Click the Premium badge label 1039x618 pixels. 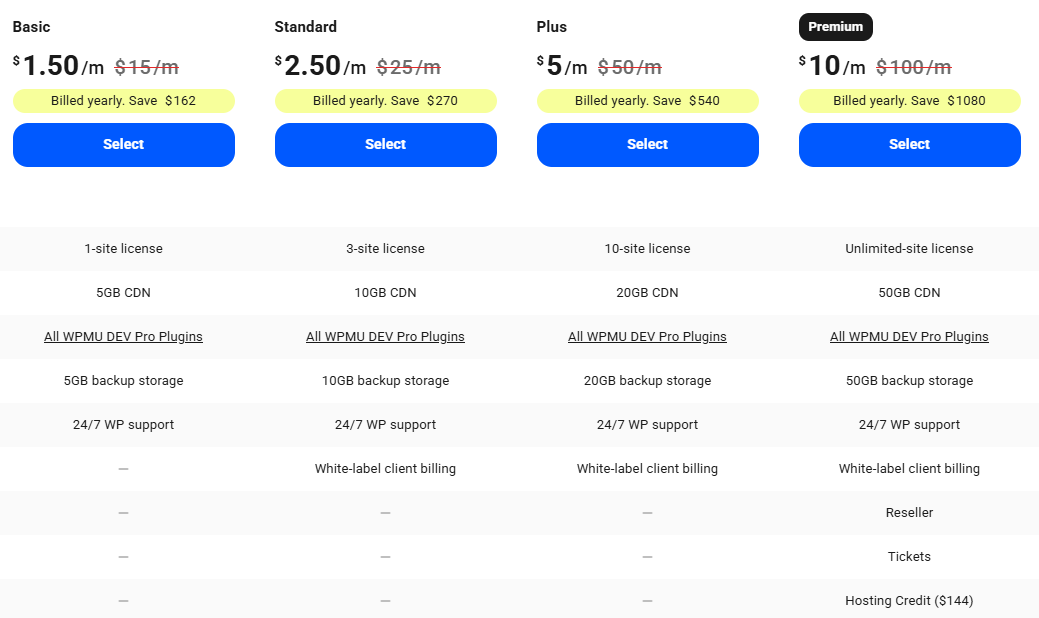[x=835, y=27]
